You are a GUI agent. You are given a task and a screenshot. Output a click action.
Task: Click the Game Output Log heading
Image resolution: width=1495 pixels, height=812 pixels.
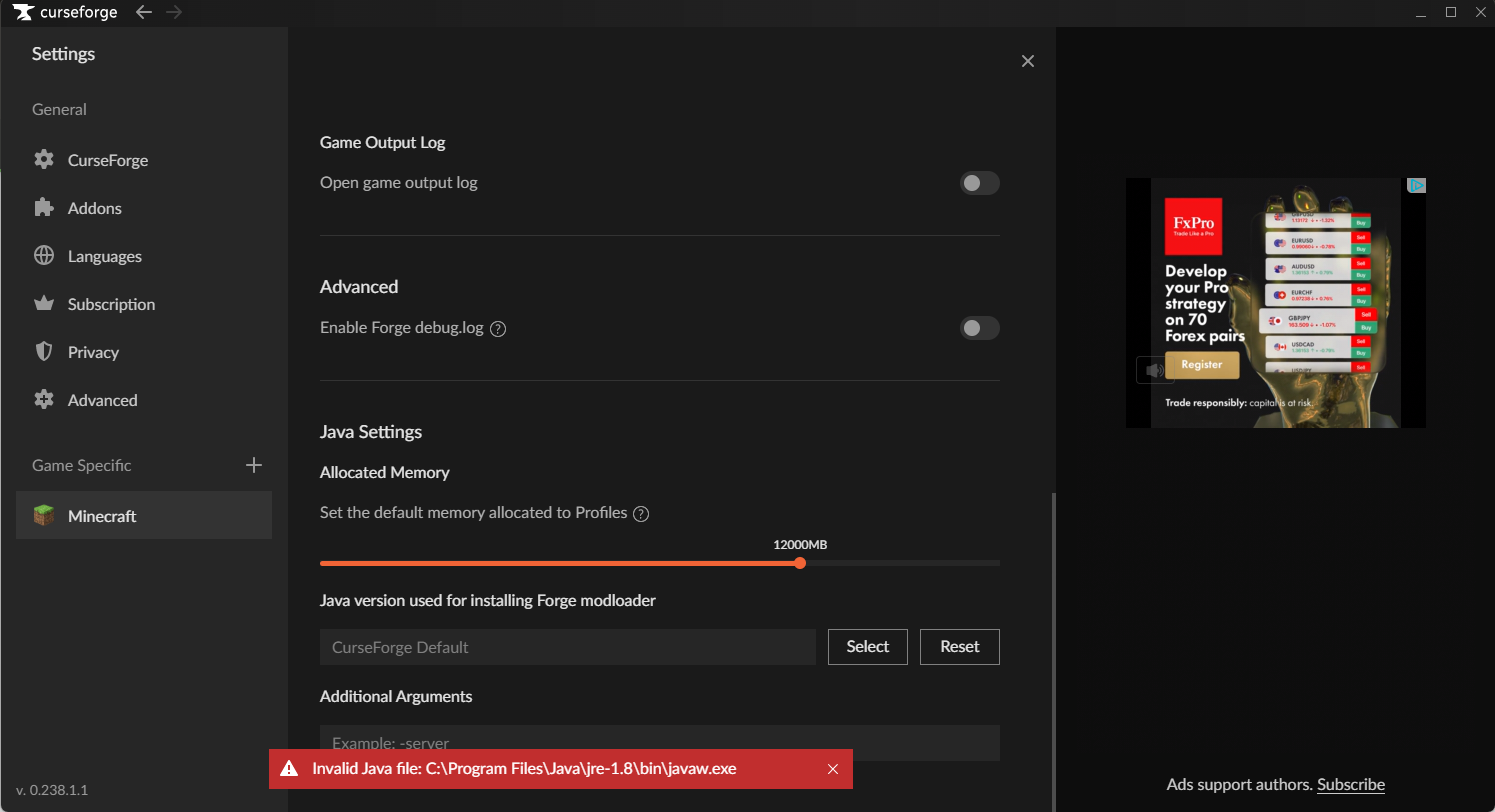click(x=383, y=143)
